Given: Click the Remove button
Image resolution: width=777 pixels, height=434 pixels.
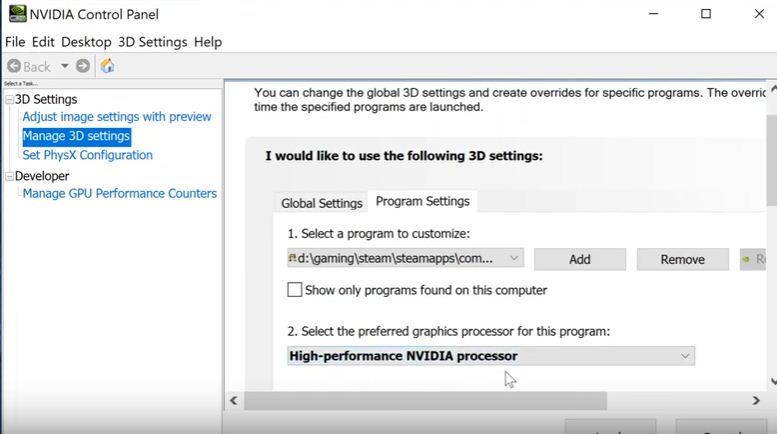Looking at the screenshot, I should 683,259.
